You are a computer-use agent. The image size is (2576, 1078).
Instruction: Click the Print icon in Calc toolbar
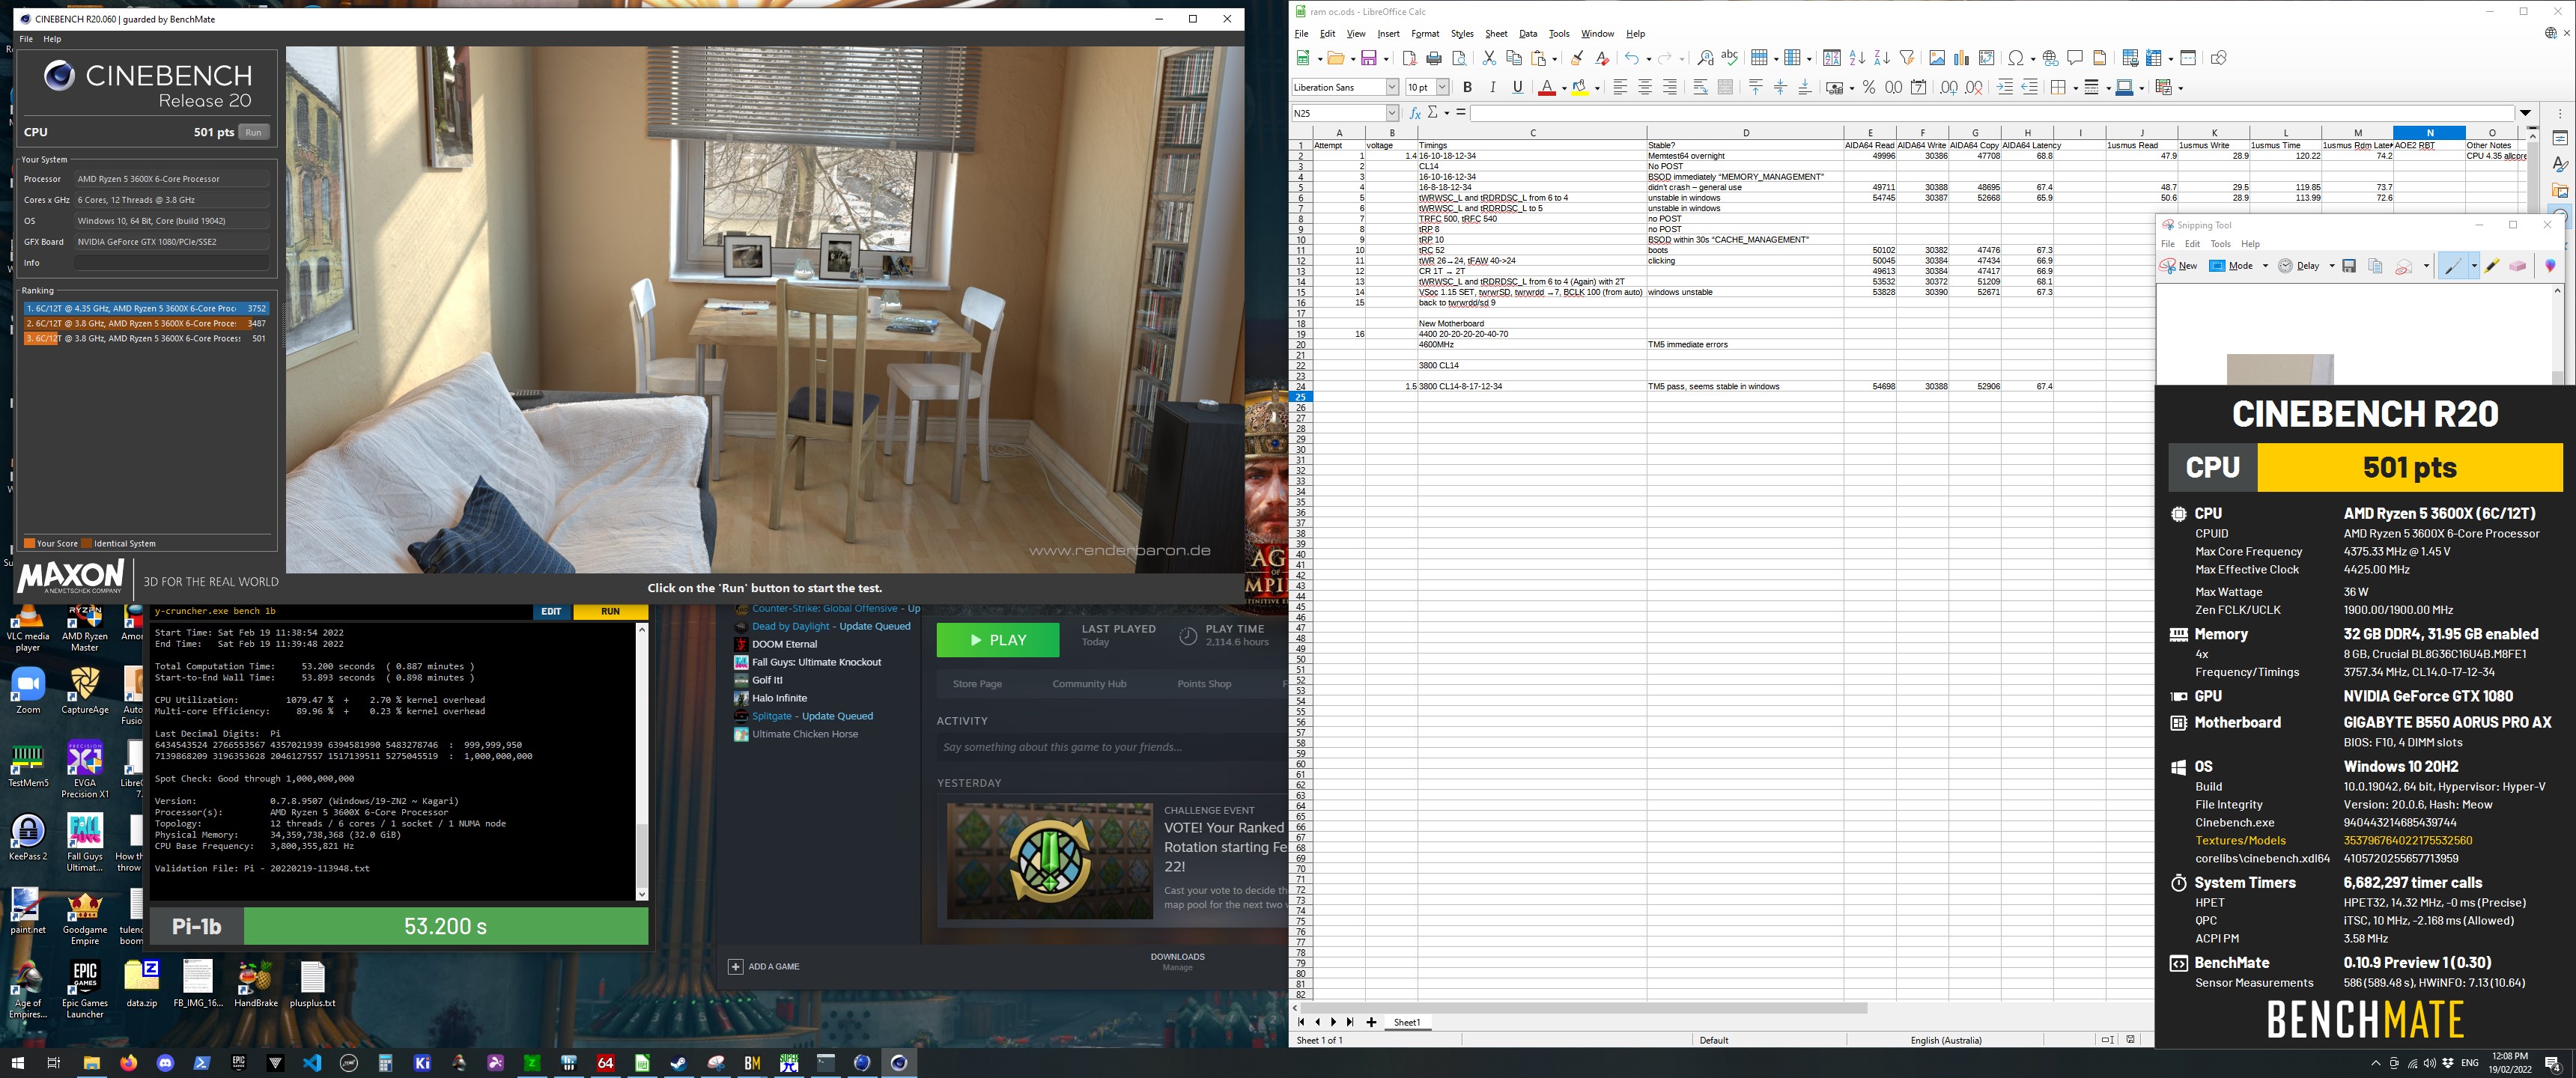[x=1434, y=58]
